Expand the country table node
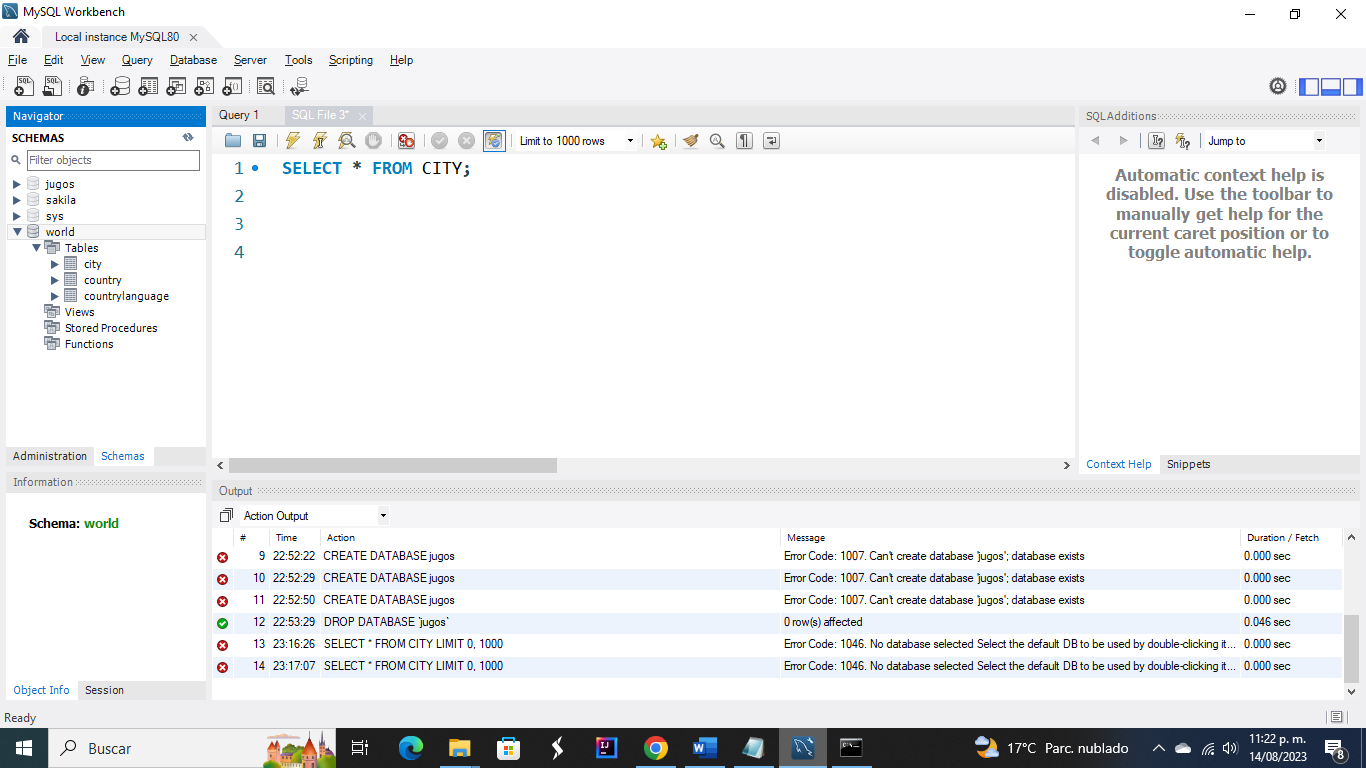 pyautogui.click(x=55, y=280)
